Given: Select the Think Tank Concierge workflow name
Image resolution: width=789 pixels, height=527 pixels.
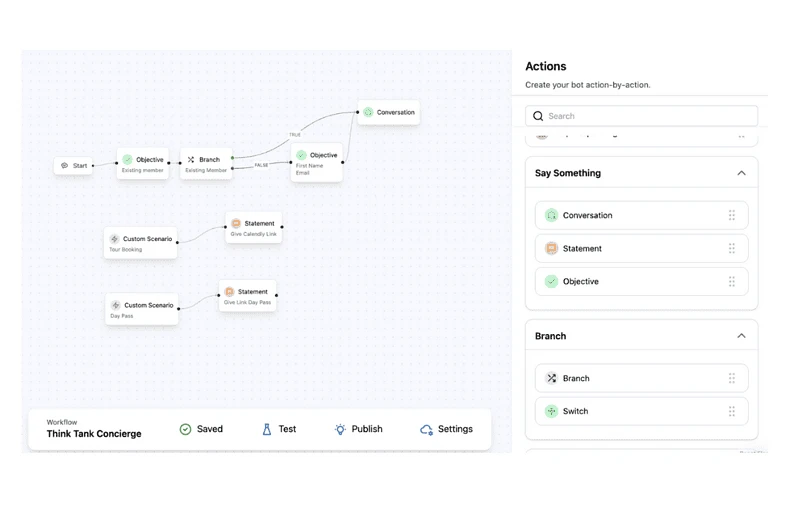Looking at the screenshot, I should [94, 434].
